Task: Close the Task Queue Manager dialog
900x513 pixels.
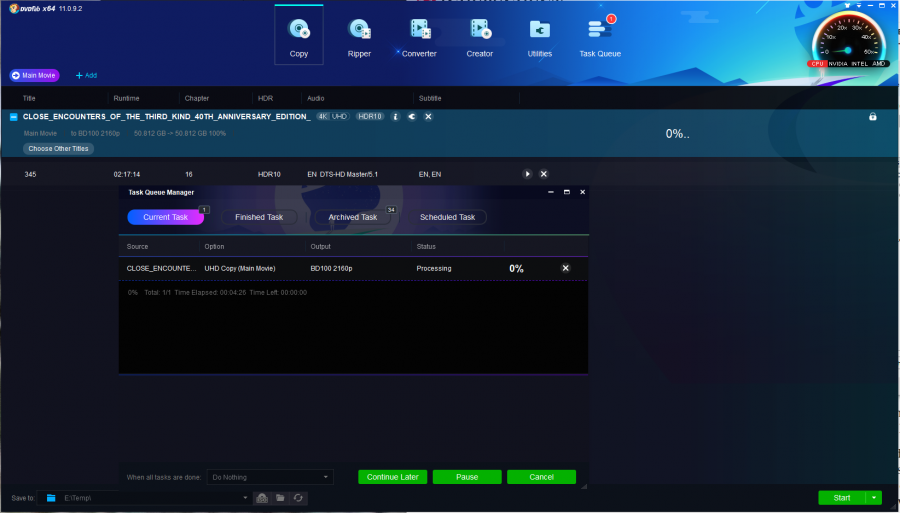Action: click(x=583, y=192)
